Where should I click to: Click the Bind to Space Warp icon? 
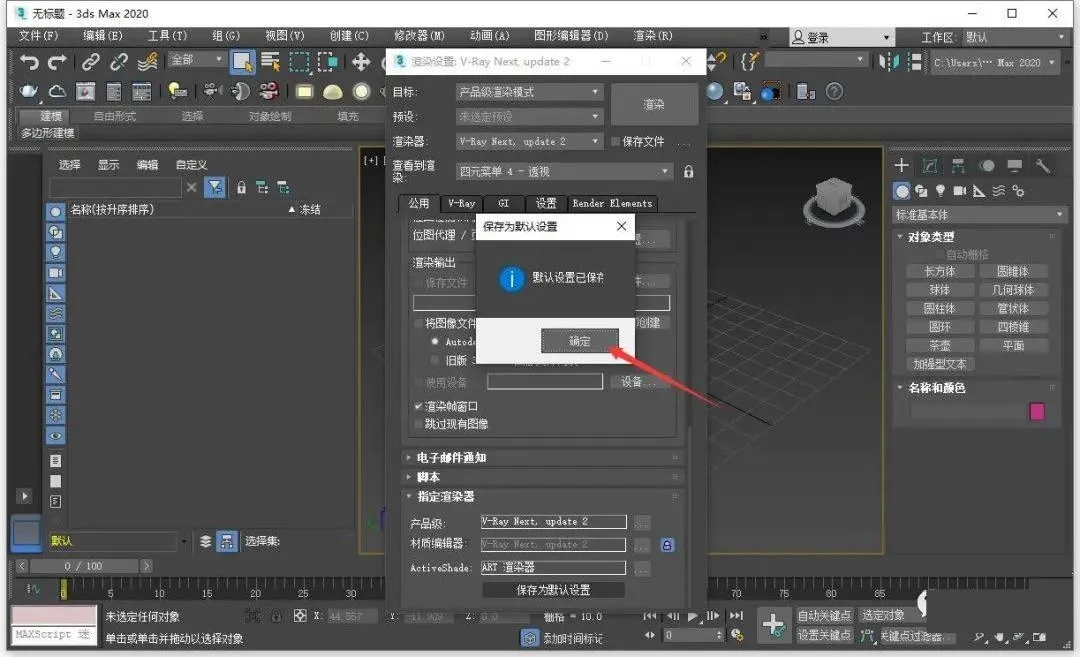pos(147,62)
